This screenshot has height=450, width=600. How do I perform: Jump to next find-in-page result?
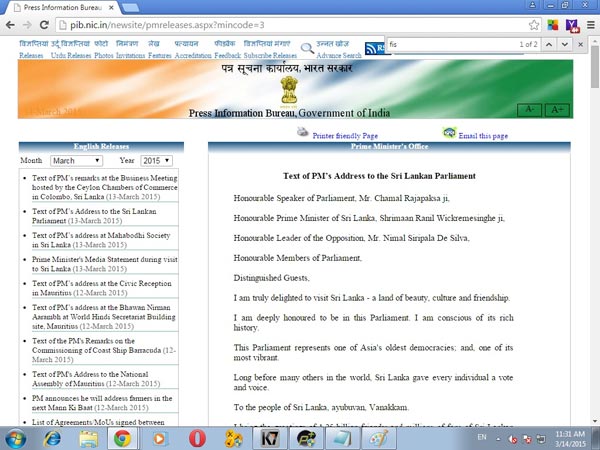565,45
